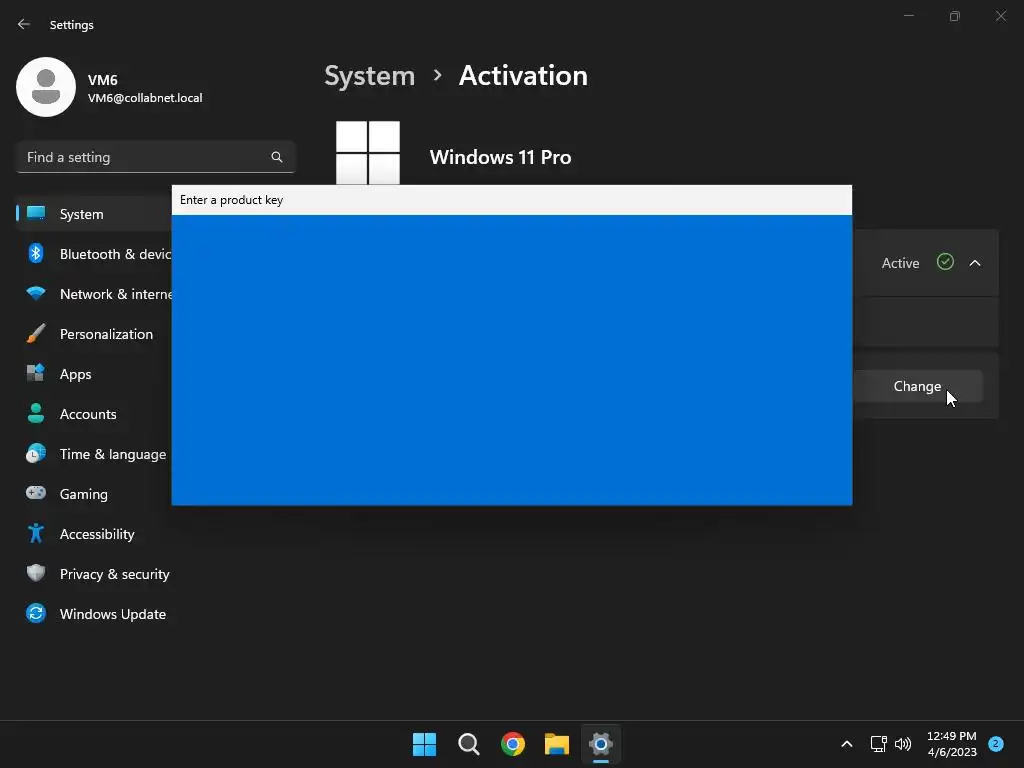
Task: Open Bluetooth & devices settings
Action: pos(93,254)
